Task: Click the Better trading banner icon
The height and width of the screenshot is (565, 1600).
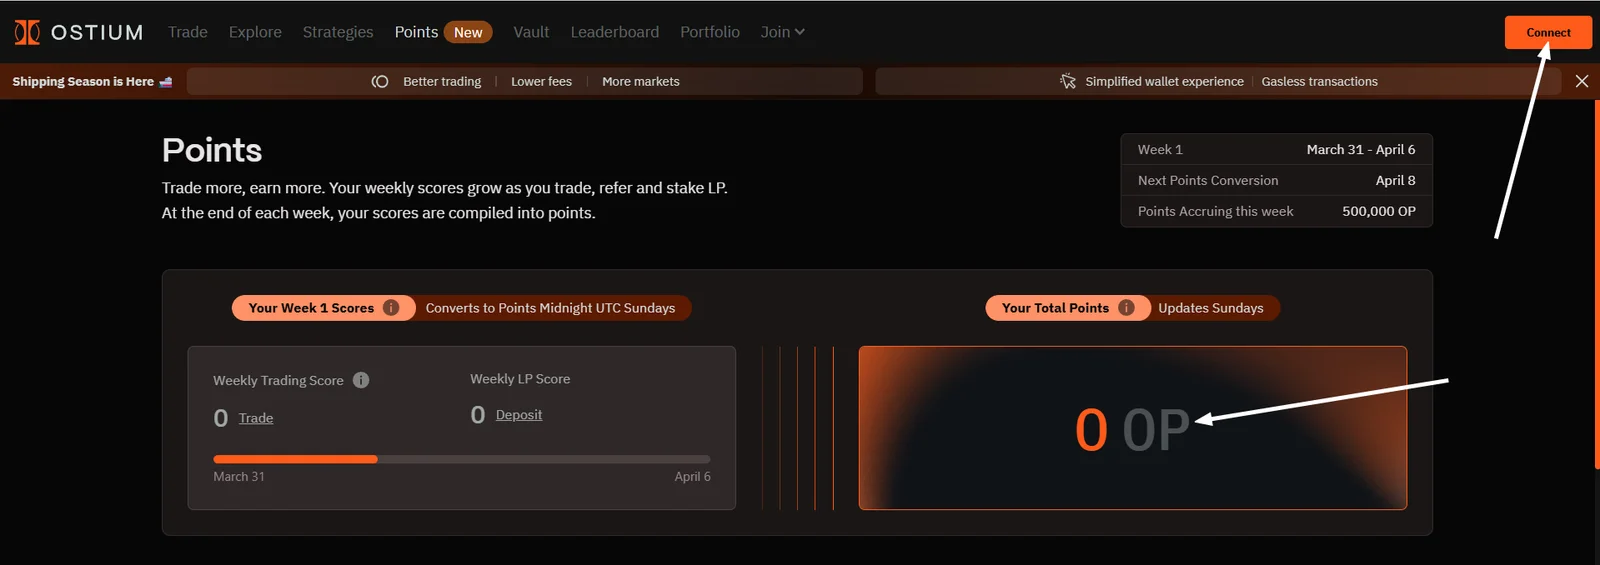Action: (380, 82)
